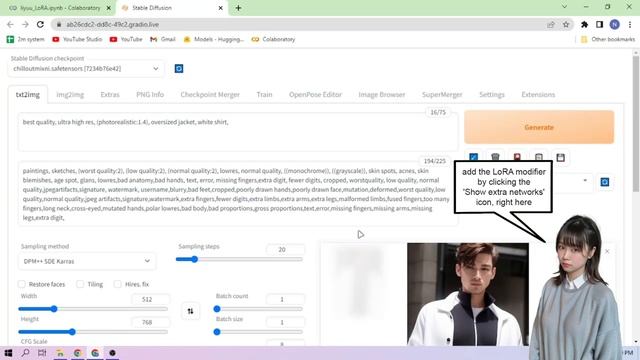This screenshot has height=360, width=640.
Task: Open the OpenPose Editor tab
Action: click(x=315, y=94)
